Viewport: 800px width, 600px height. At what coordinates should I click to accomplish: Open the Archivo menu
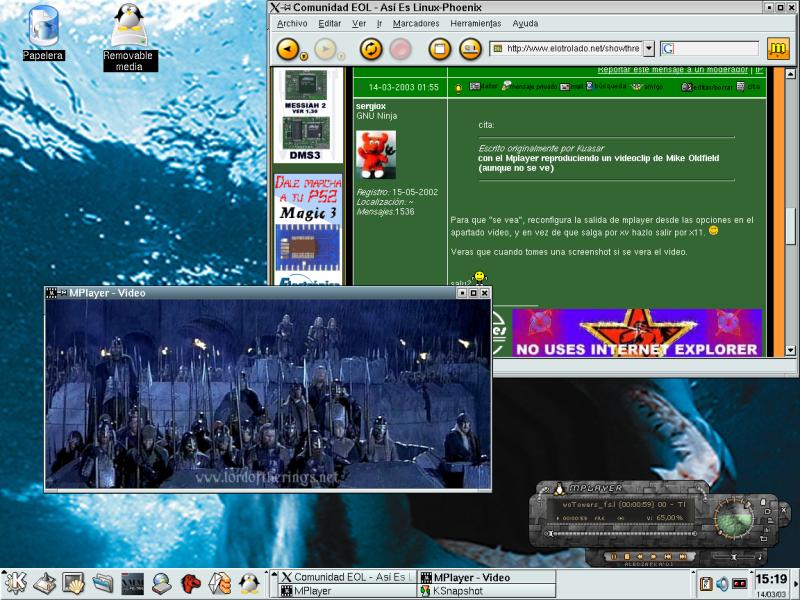[292, 23]
